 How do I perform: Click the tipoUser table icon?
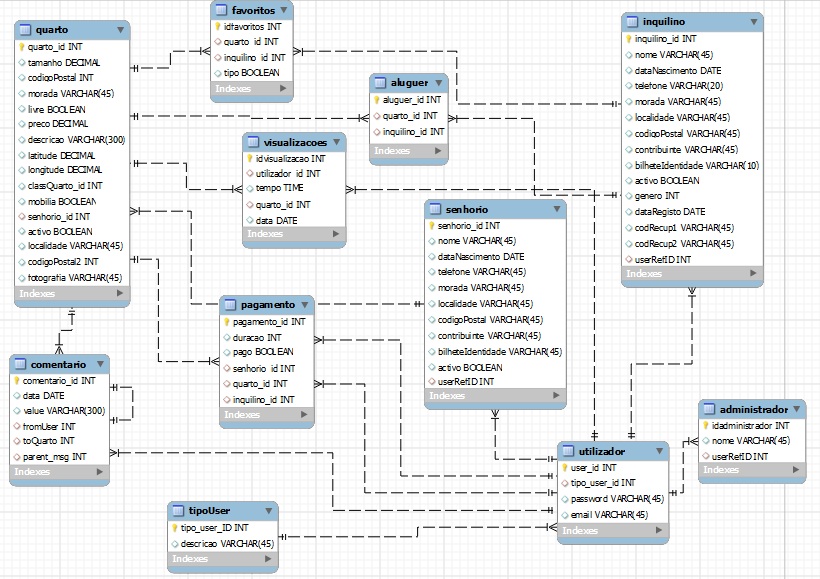[178, 510]
